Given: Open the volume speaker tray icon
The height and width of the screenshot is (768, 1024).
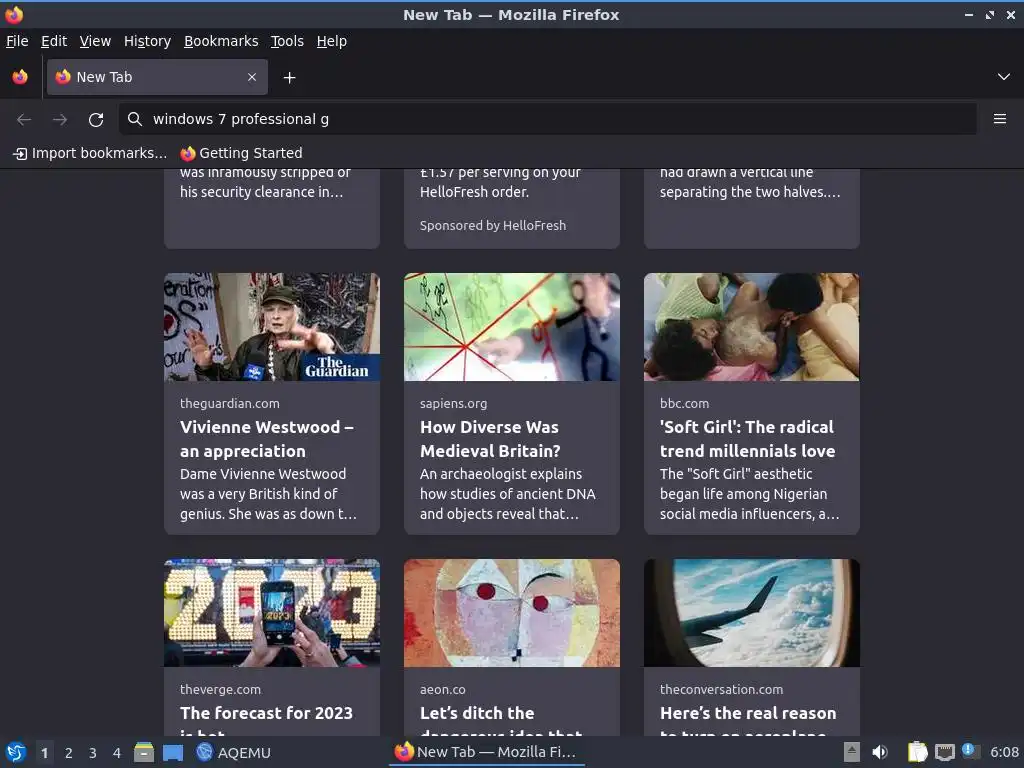Looking at the screenshot, I should (880, 752).
